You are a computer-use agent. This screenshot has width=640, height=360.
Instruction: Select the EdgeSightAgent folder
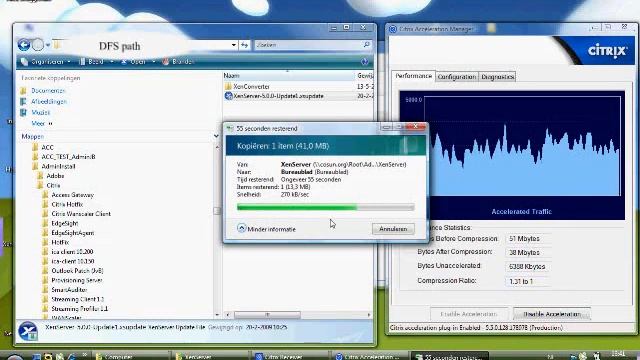click(x=73, y=233)
